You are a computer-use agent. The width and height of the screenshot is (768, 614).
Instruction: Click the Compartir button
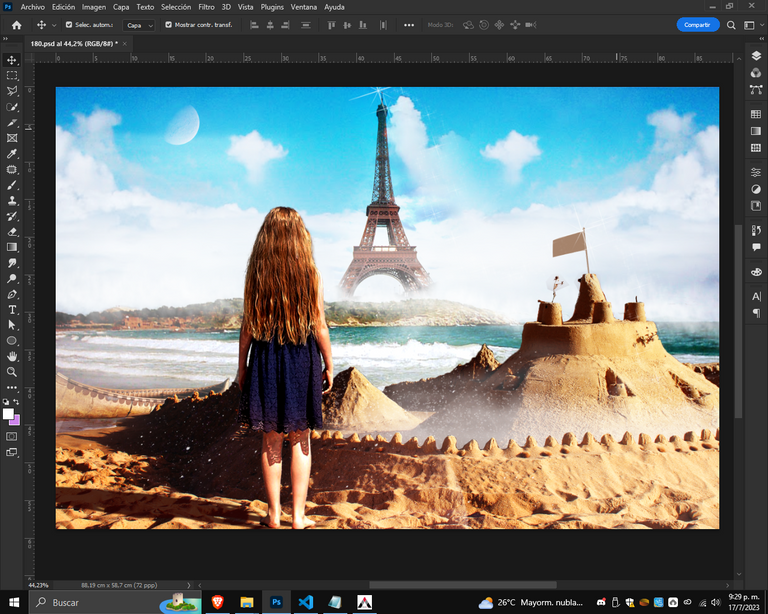click(x=697, y=25)
